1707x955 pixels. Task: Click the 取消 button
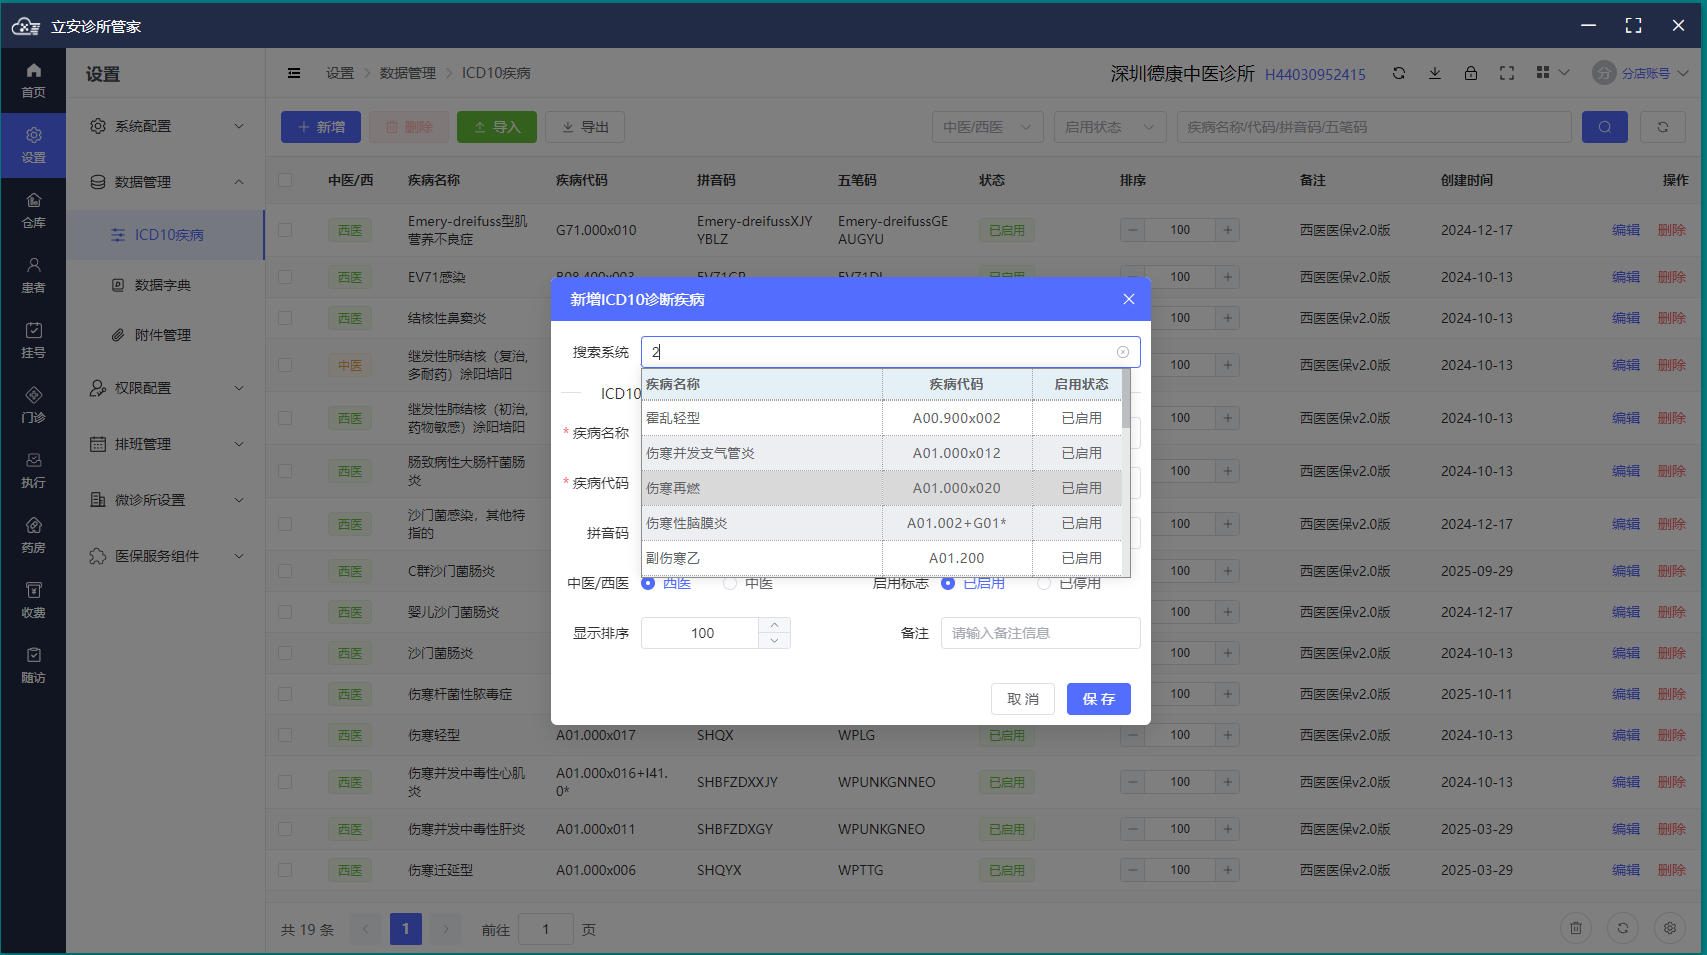click(x=1023, y=699)
